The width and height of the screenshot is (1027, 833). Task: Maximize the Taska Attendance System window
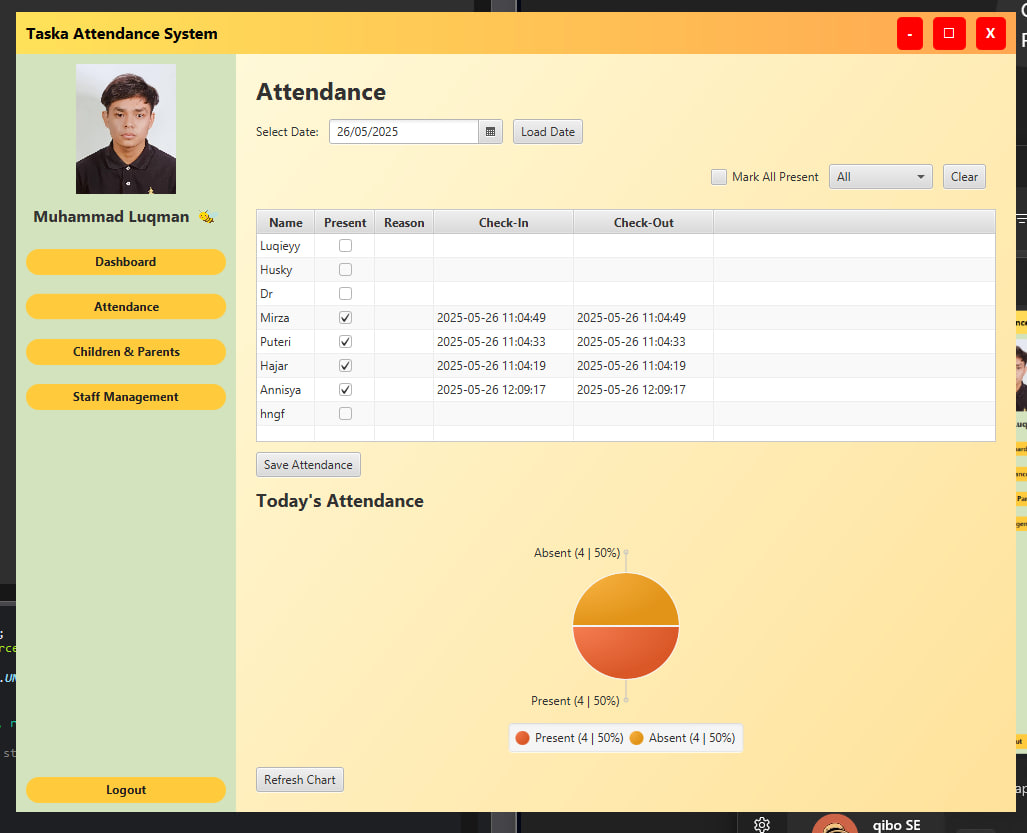949,33
